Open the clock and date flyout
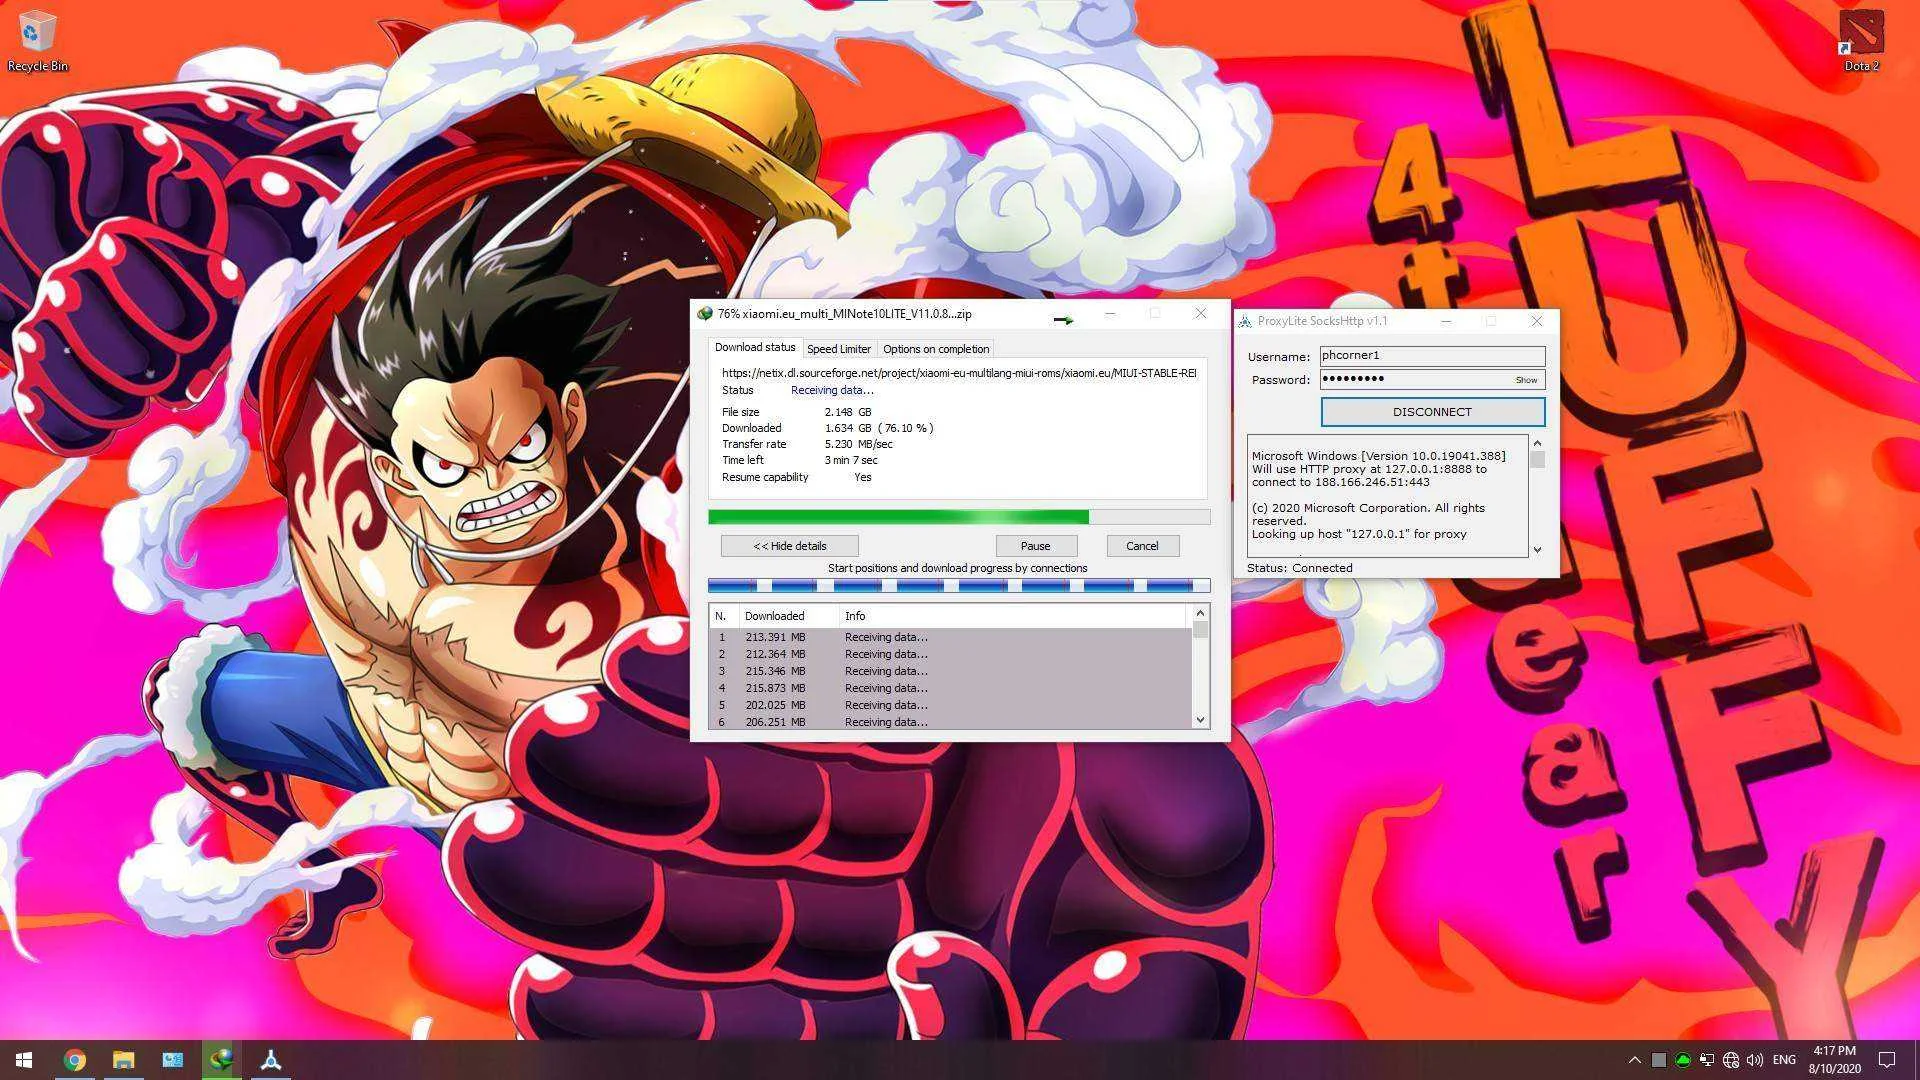The image size is (1920, 1080). point(1834,1060)
